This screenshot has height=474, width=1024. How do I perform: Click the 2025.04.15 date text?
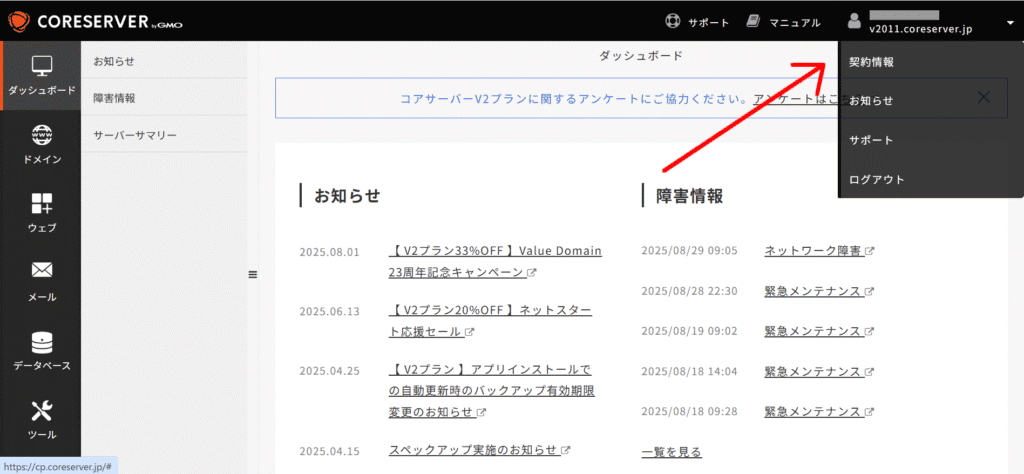click(x=329, y=450)
